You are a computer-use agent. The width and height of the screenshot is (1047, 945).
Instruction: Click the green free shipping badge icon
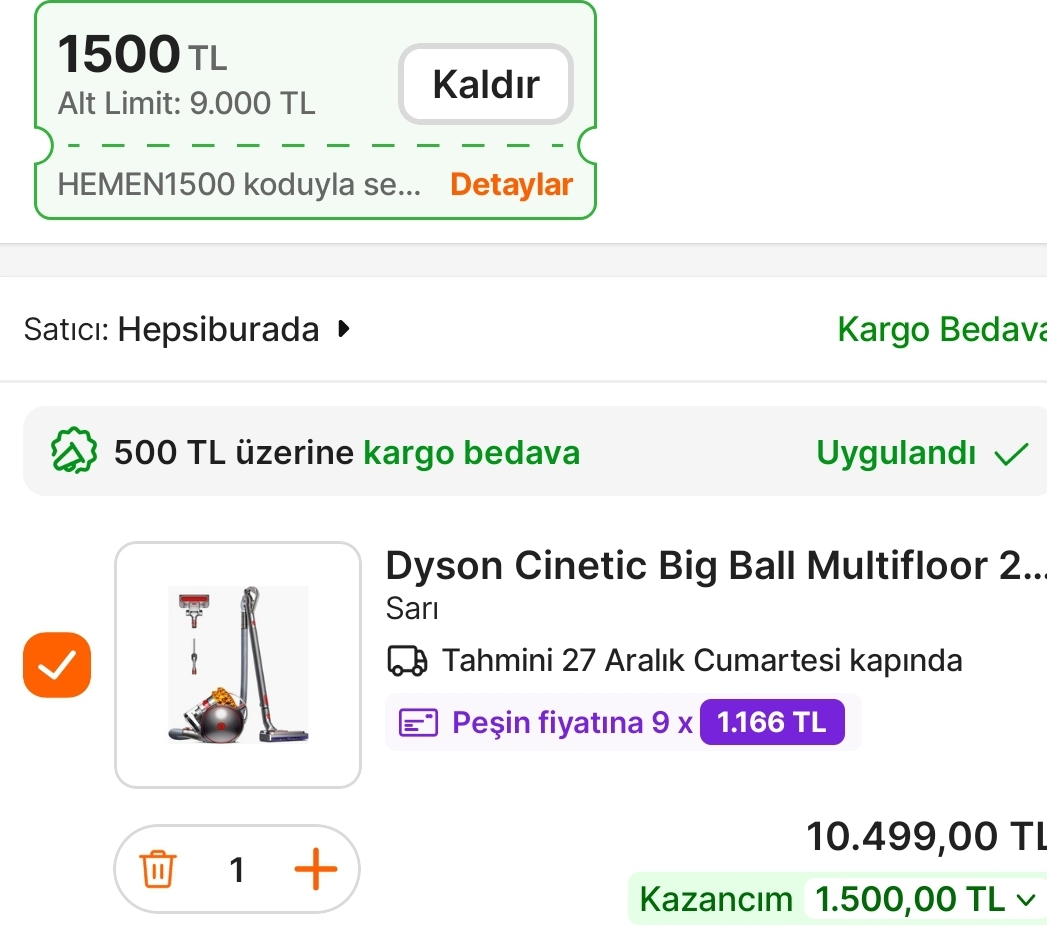[x=74, y=453]
